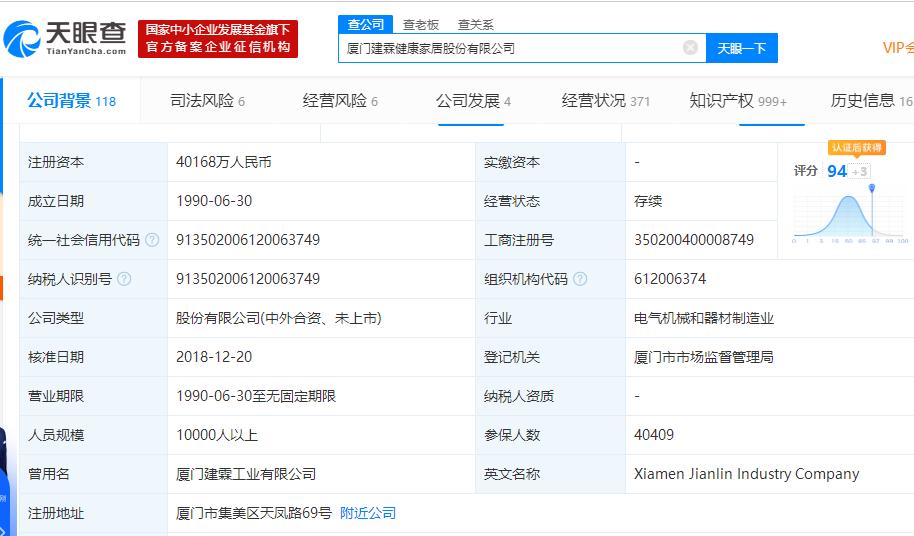
Task: Select organization code 612006374
Action: click(670, 279)
